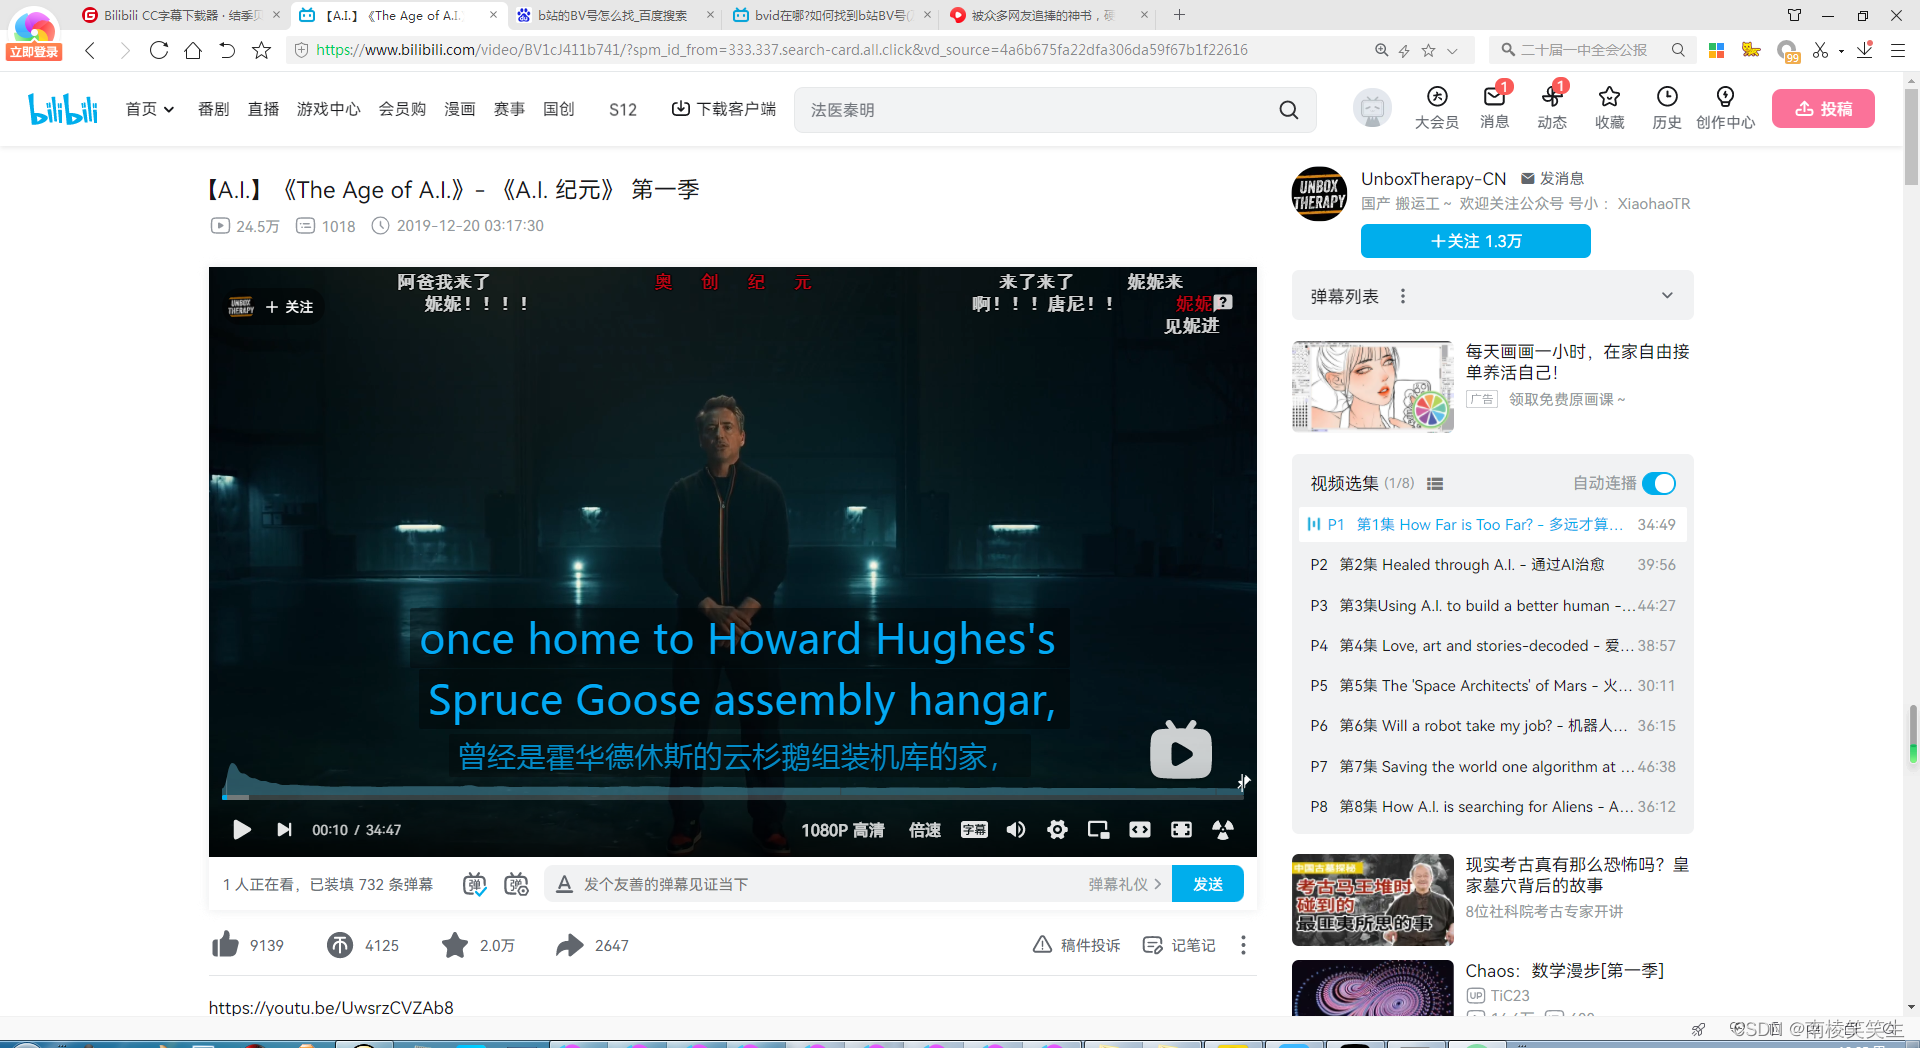Skip to the next episode
1920x1048 pixels.
click(x=284, y=830)
